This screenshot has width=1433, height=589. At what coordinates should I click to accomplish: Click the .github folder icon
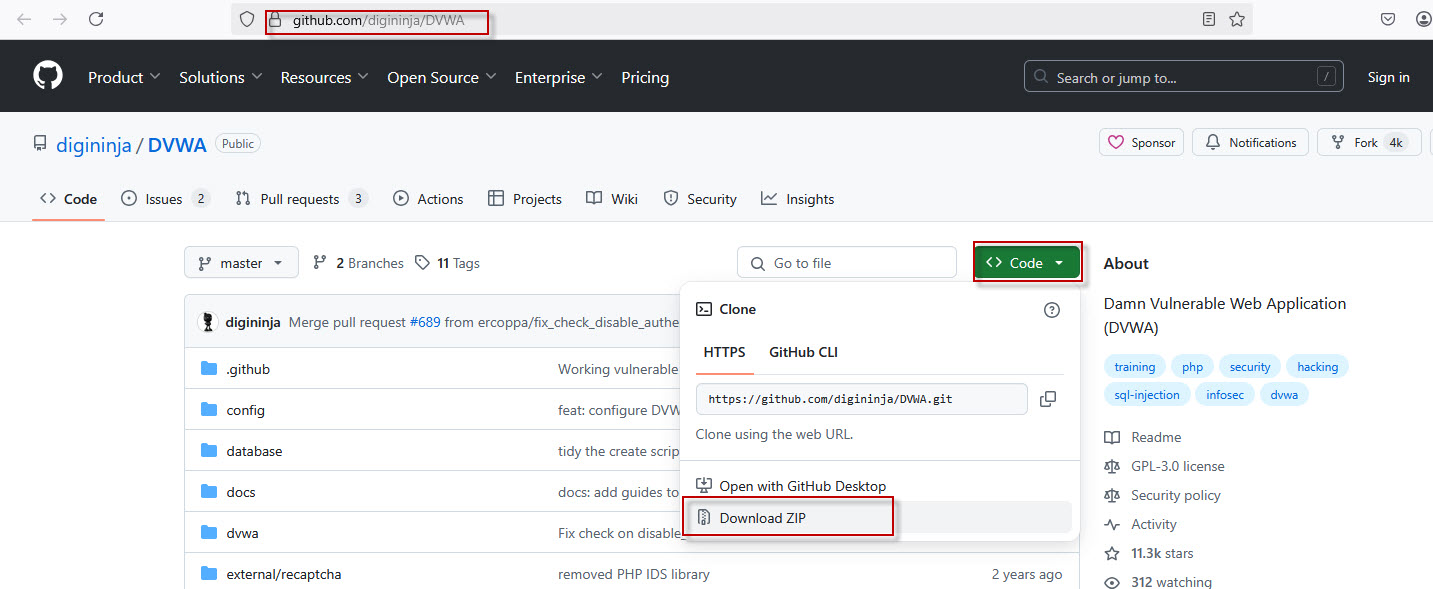209,369
